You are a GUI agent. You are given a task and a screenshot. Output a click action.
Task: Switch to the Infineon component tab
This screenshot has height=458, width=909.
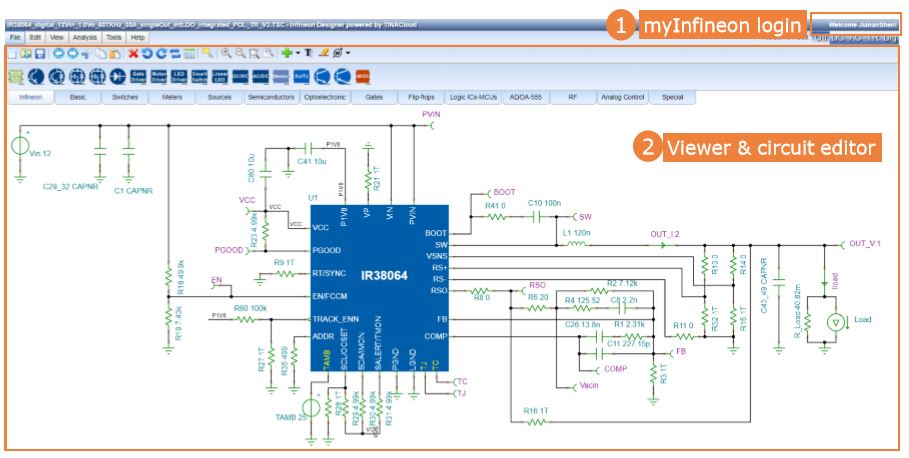[x=31, y=97]
